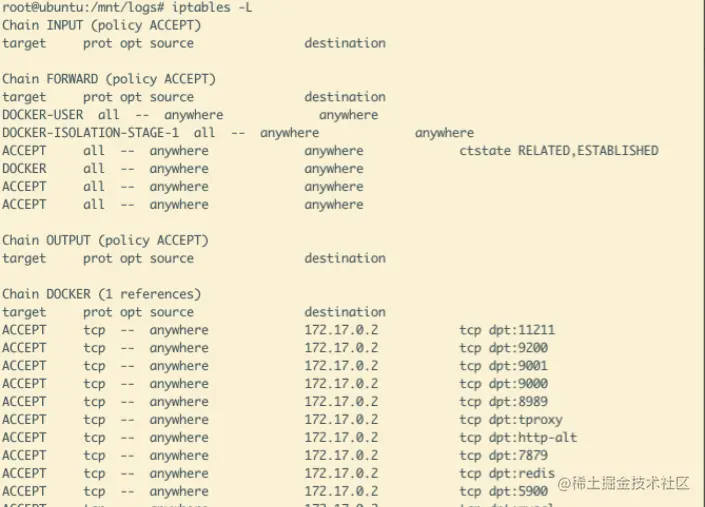Select the "Chain OUTPUT (policy ACCEPT)" line
The image size is (705, 507).
tap(105, 241)
